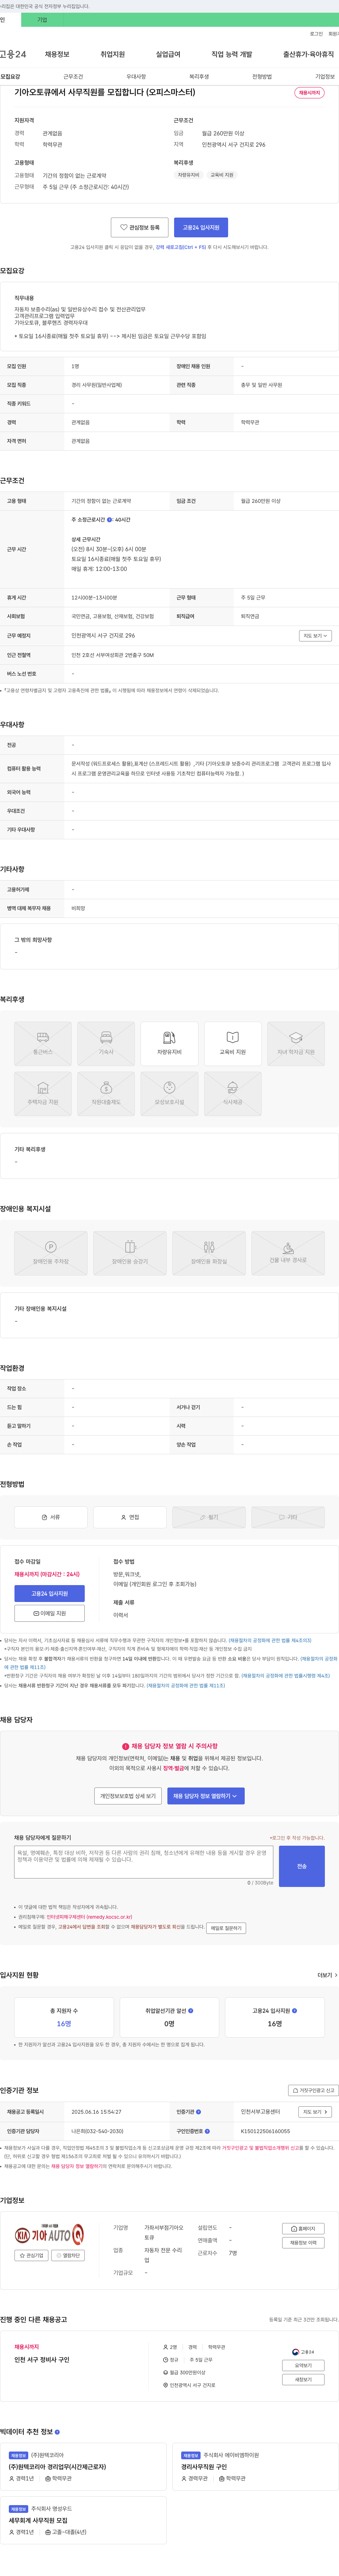
Task: Jump to the 근무조건 section tab
Action: [x=73, y=77]
